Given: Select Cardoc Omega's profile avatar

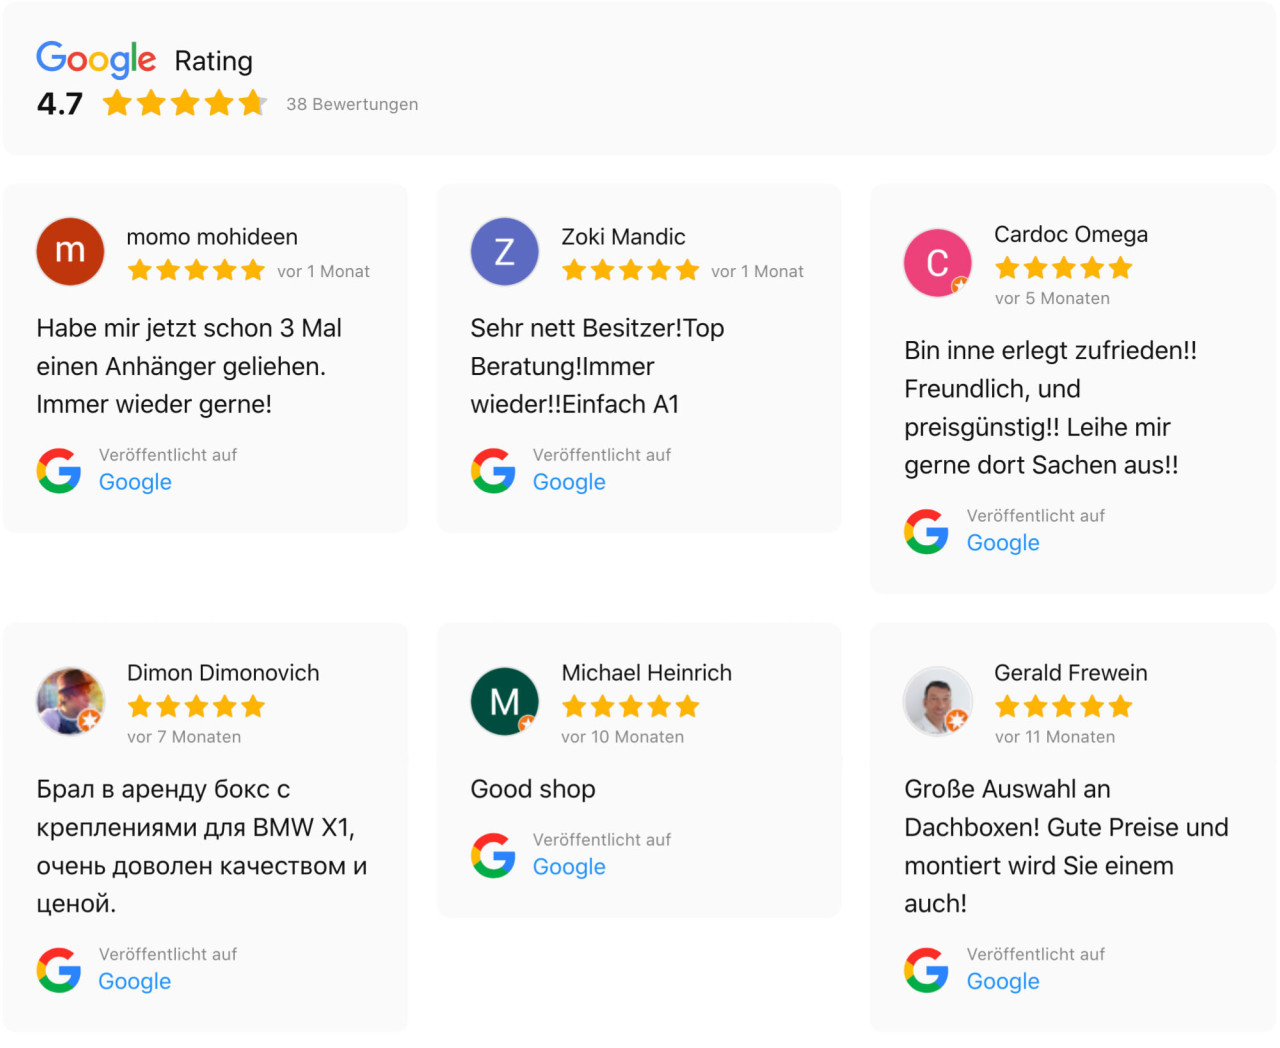Looking at the screenshot, I should [937, 262].
